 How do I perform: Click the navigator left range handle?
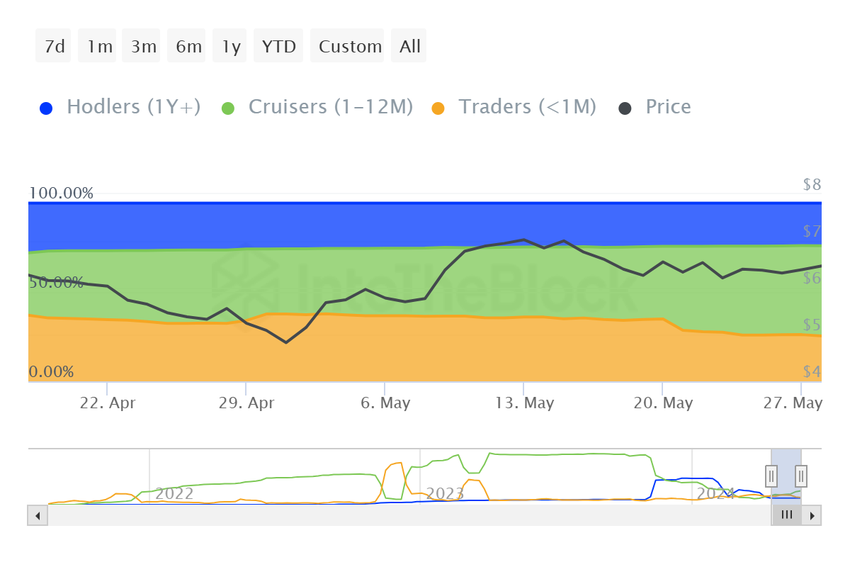point(772,476)
